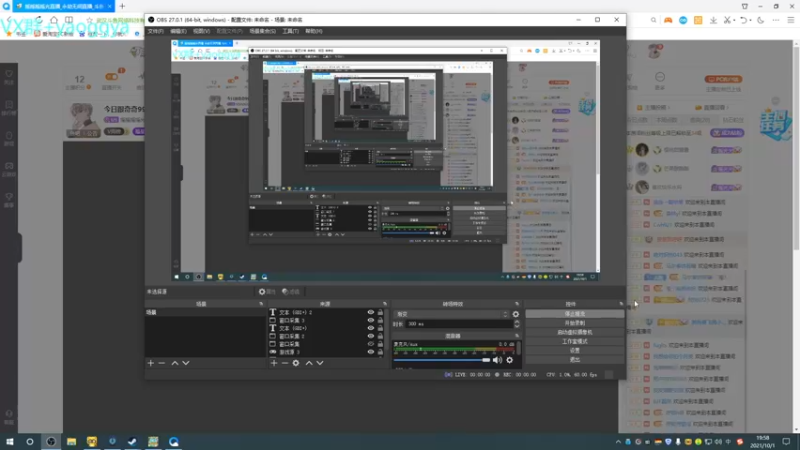Remove the selected scene with minus icon

click(162, 363)
